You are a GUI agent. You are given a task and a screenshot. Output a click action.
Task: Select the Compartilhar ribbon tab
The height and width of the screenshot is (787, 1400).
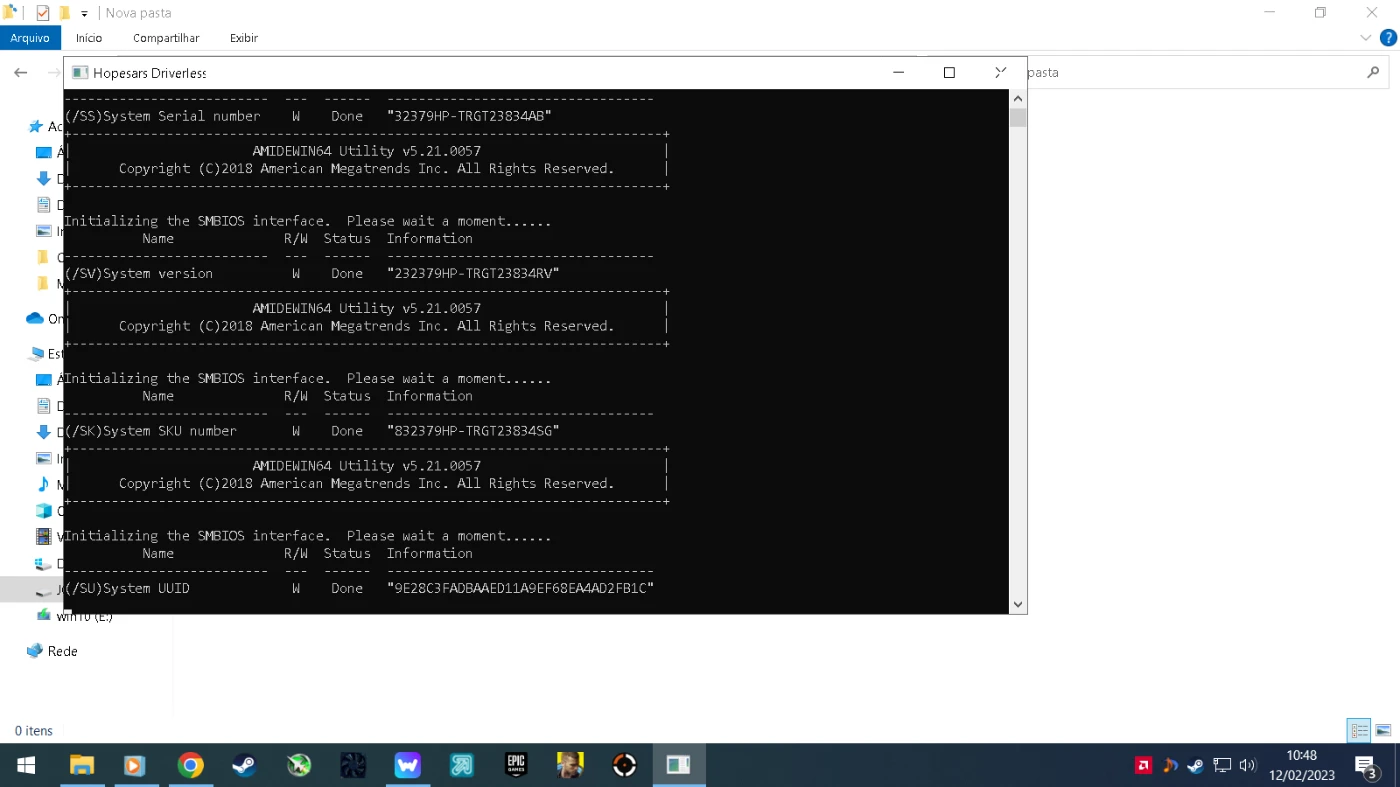[166, 38]
